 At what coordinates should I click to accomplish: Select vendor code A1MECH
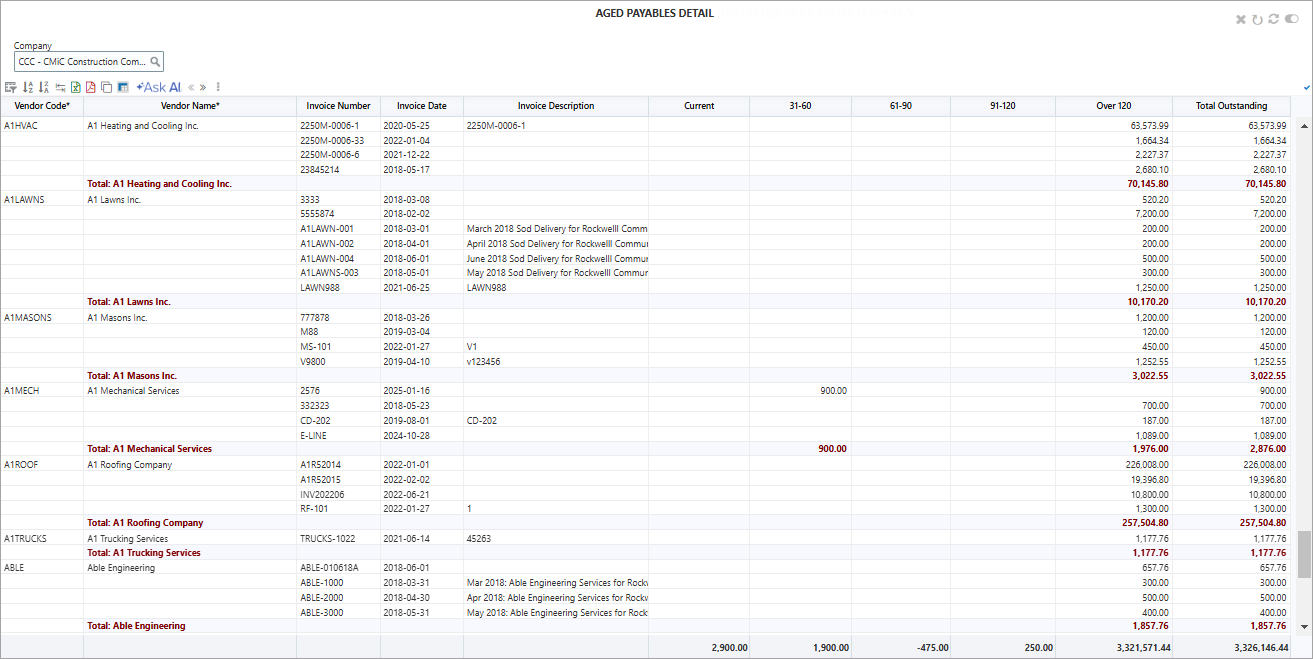coord(22,391)
